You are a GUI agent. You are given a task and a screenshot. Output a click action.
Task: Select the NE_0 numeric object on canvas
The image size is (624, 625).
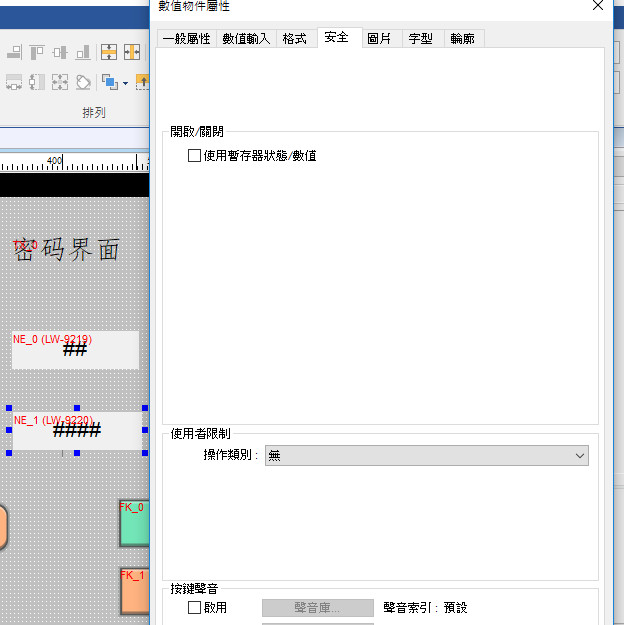tap(75, 350)
